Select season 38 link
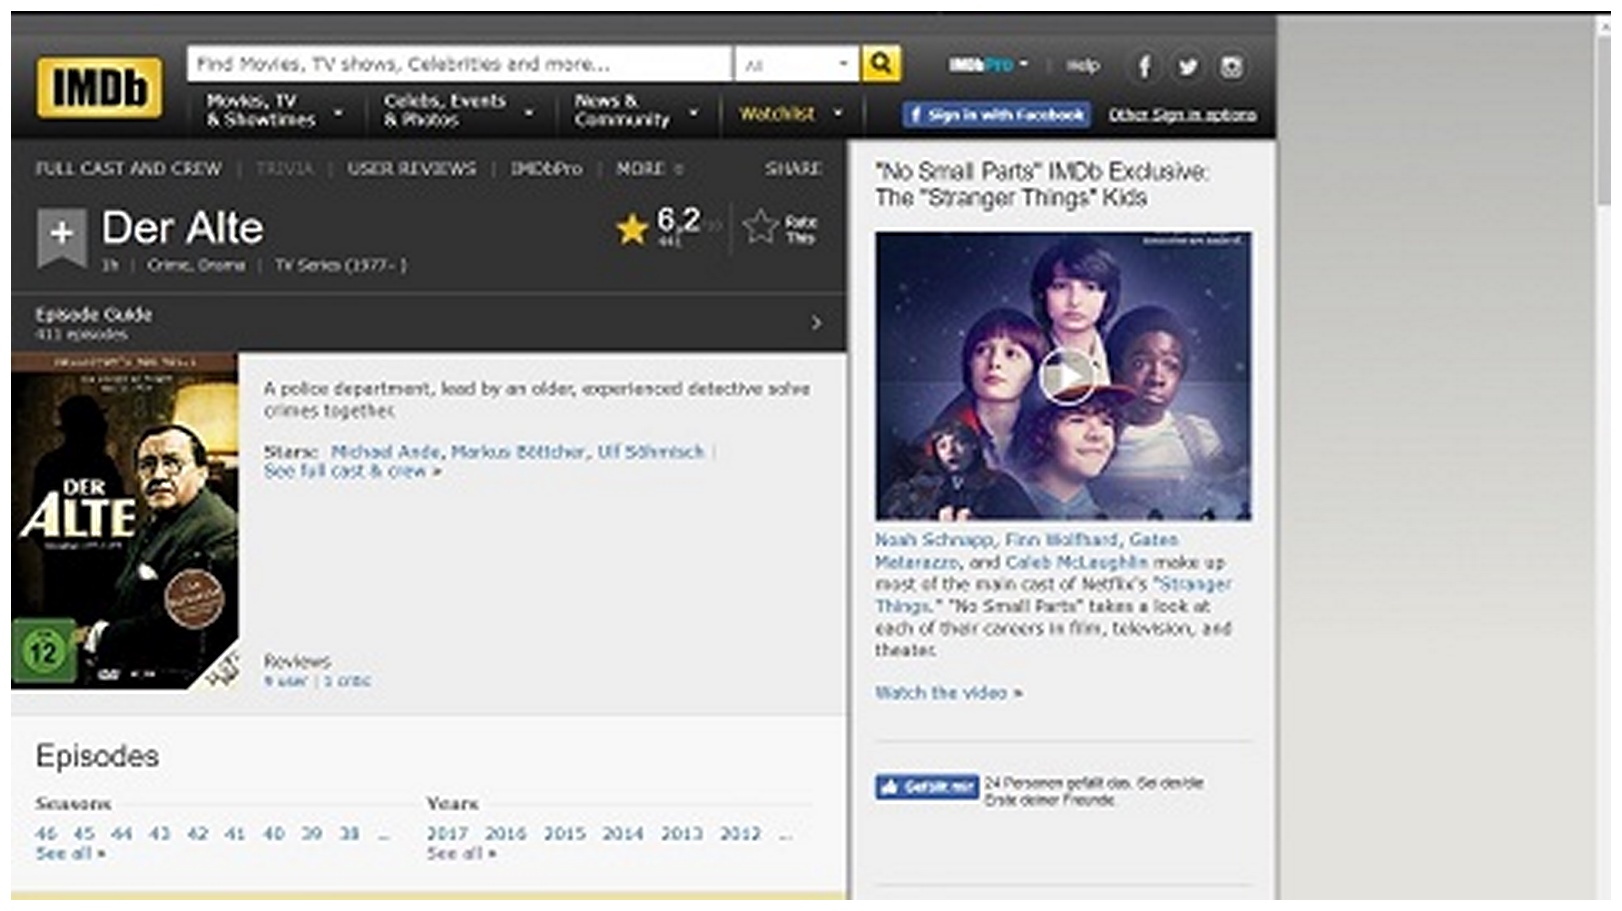 pyautogui.click(x=349, y=834)
